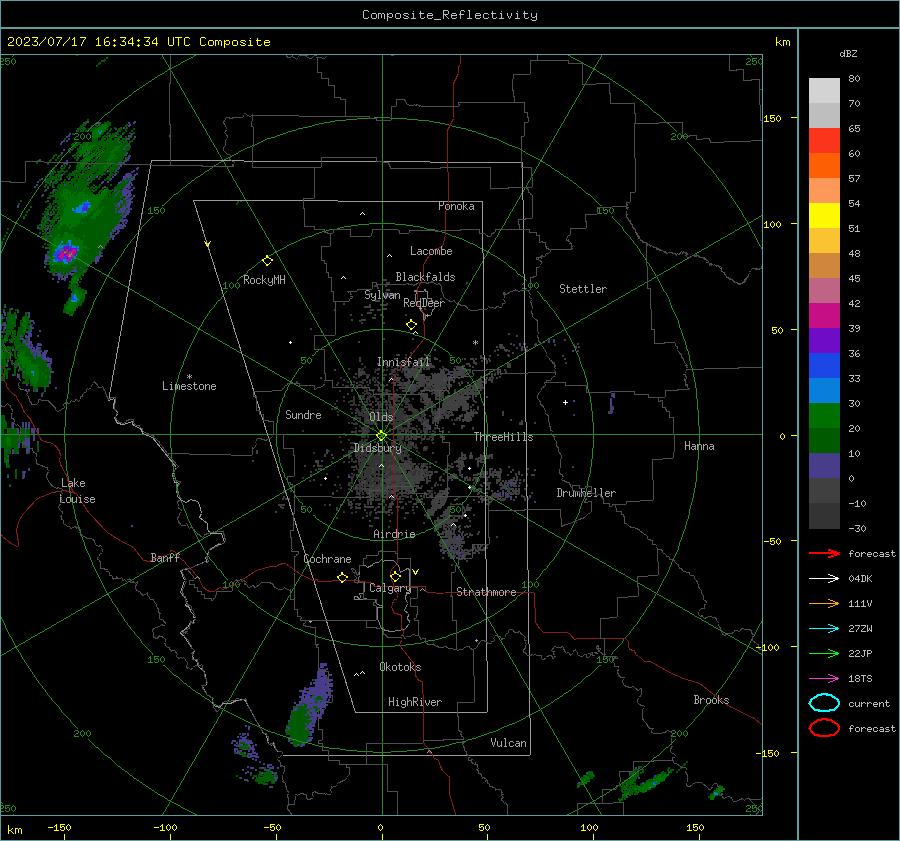Click the Stettler town label
Image resolution: width=900 pixels, height=841 pixels.
[x=583, y=289]
